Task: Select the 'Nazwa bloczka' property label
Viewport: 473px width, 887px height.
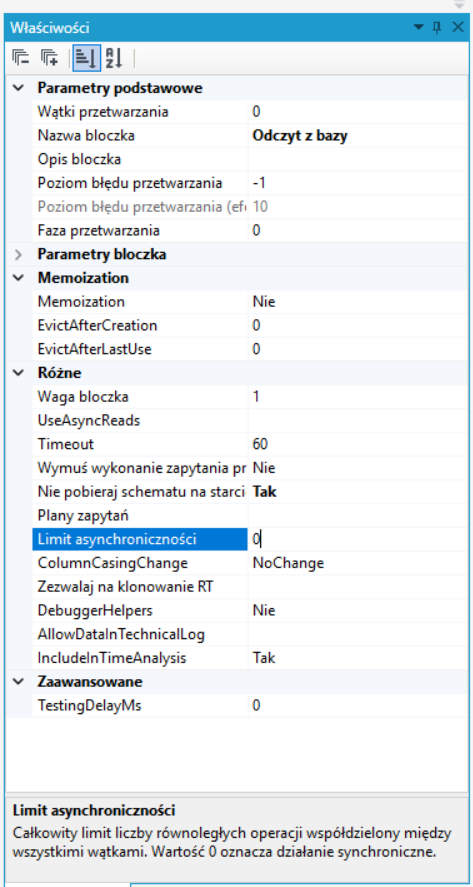Action: tap(86, 136)
